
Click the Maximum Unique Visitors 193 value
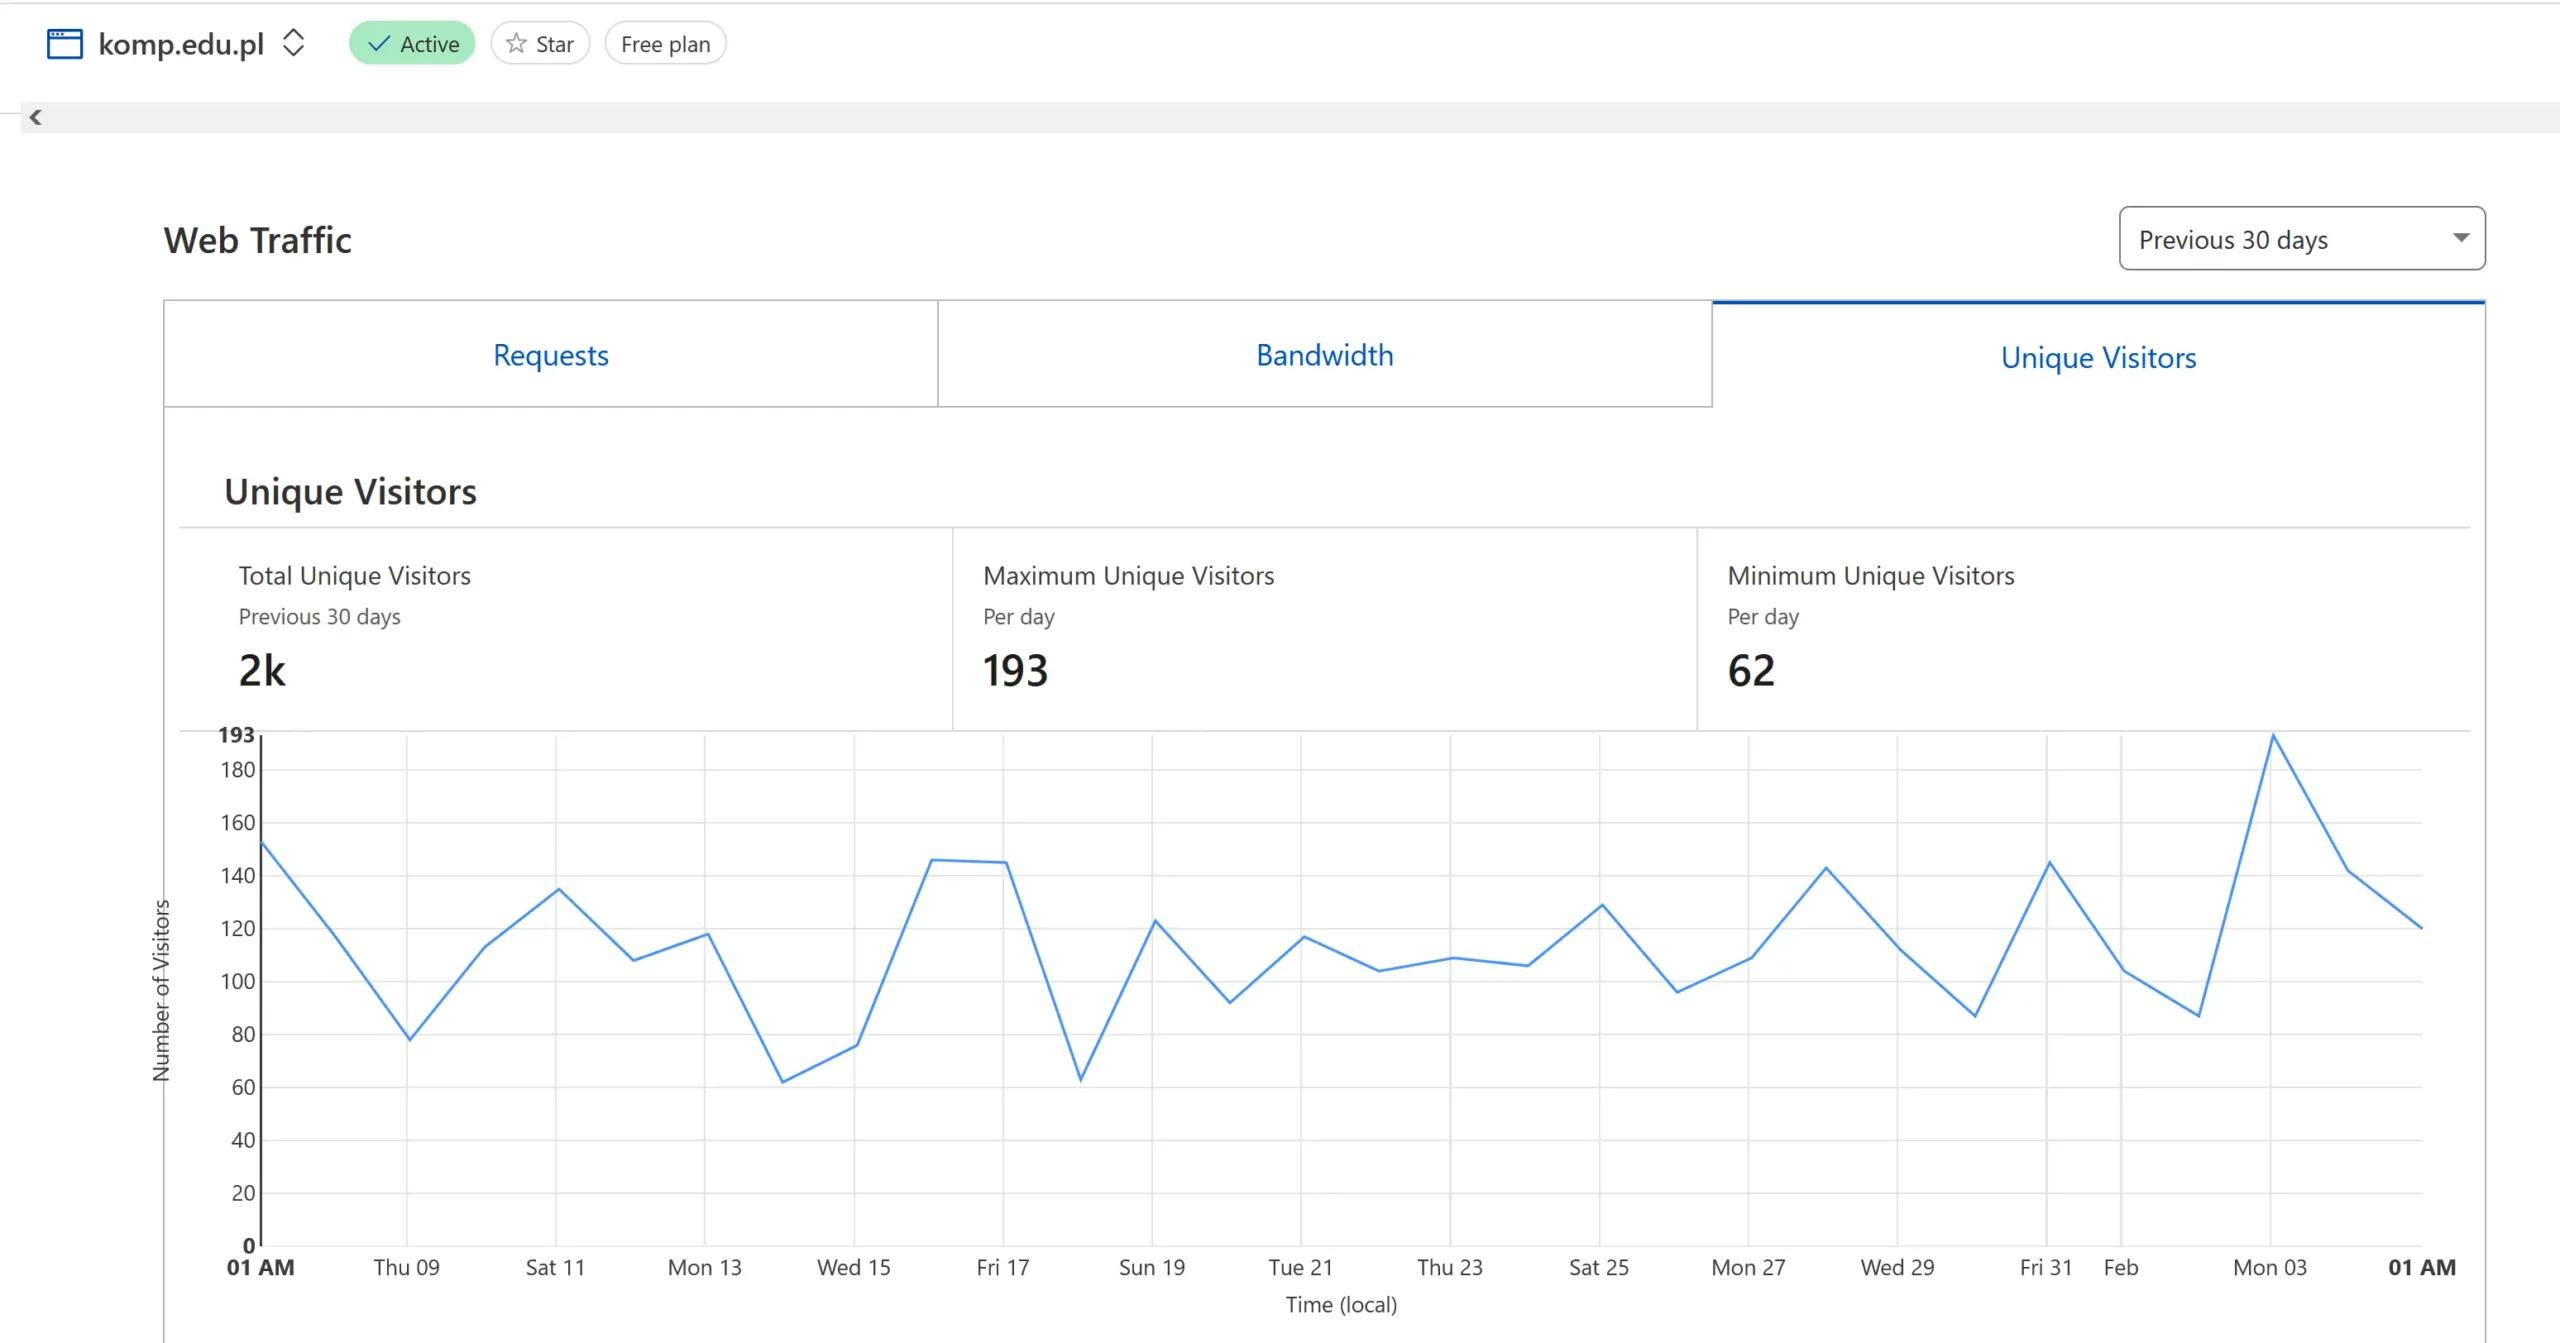(1015, 670)
